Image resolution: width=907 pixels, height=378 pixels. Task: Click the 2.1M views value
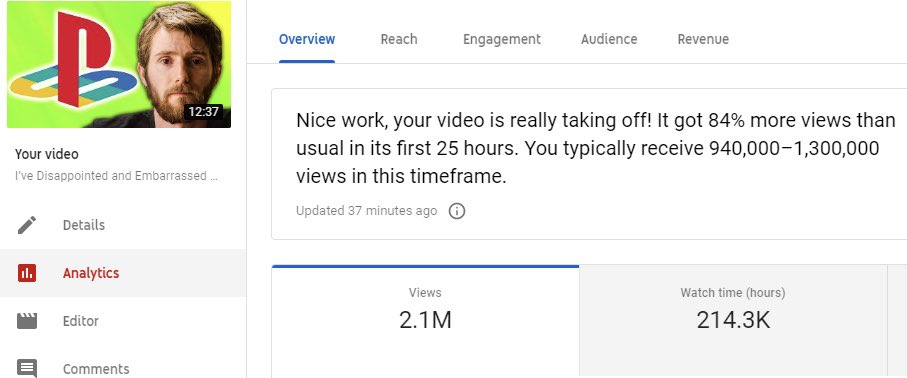pos(425,320)
